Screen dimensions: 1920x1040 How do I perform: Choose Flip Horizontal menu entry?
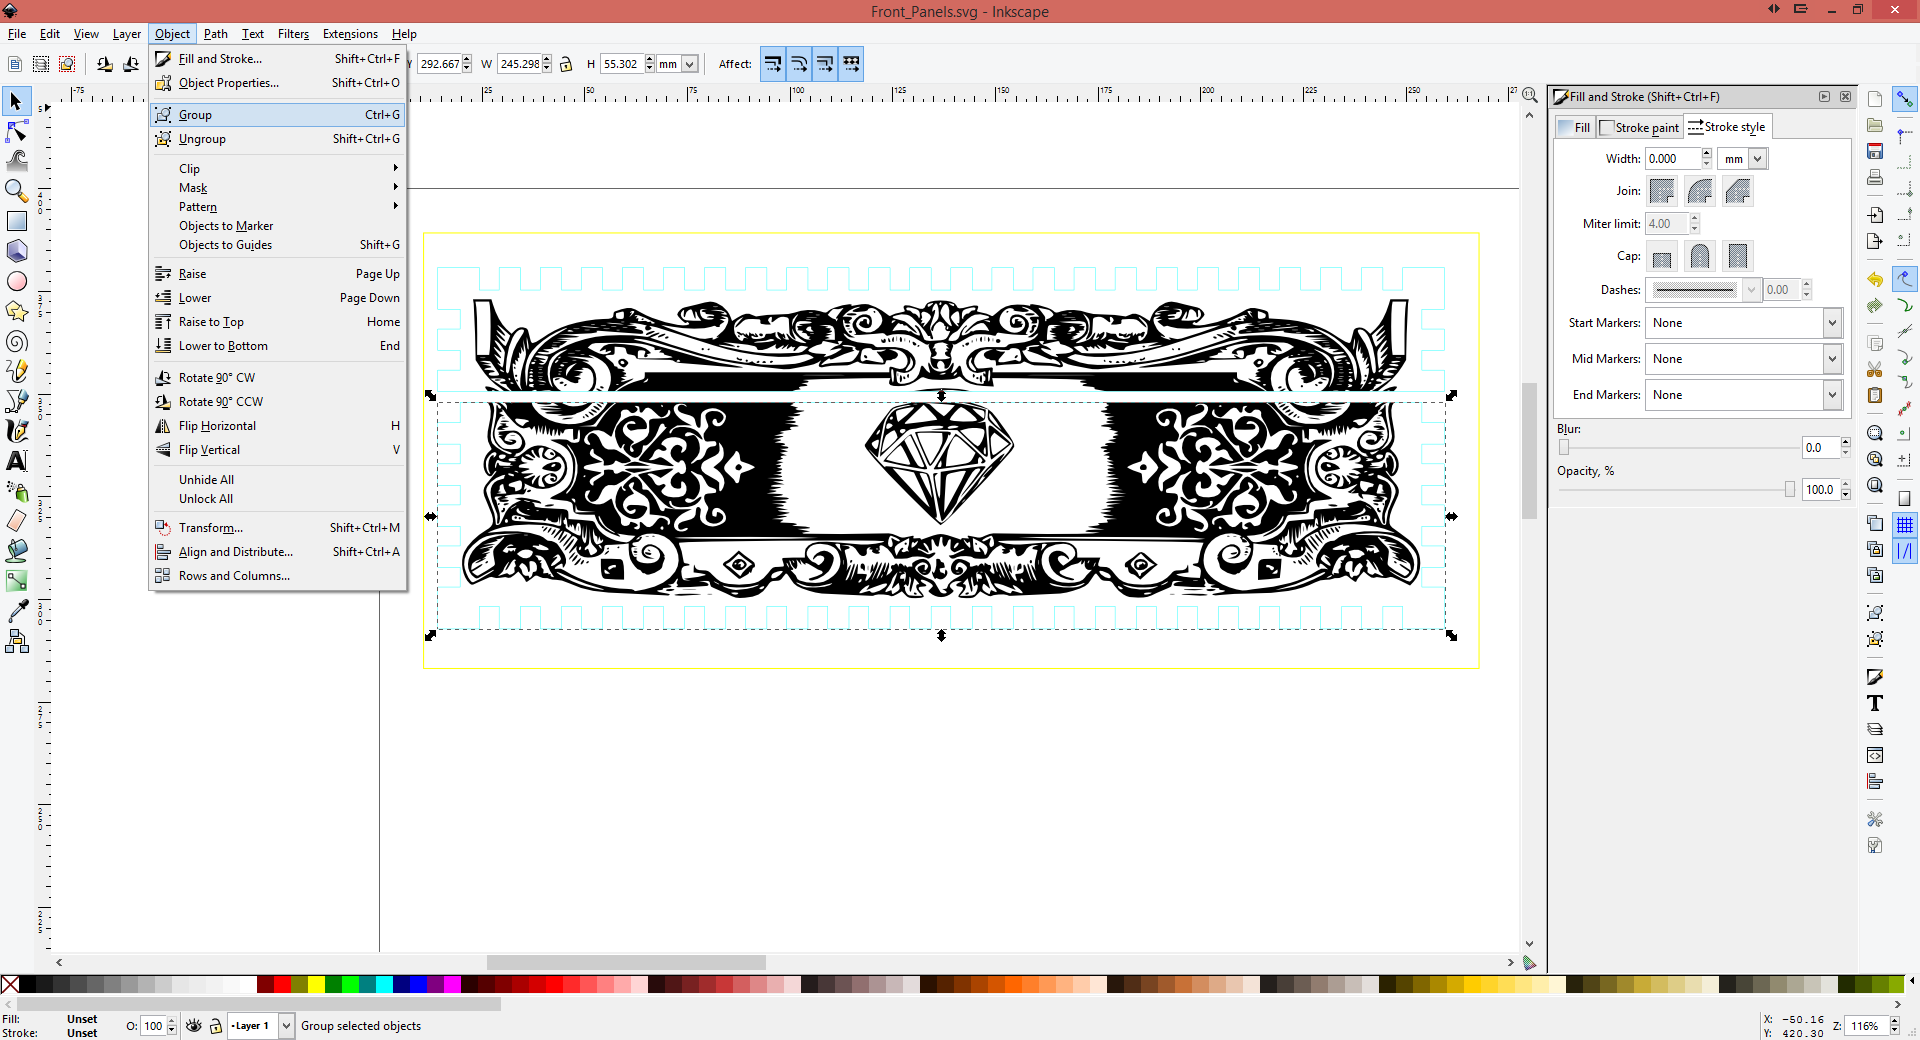[x=278, y=426]
